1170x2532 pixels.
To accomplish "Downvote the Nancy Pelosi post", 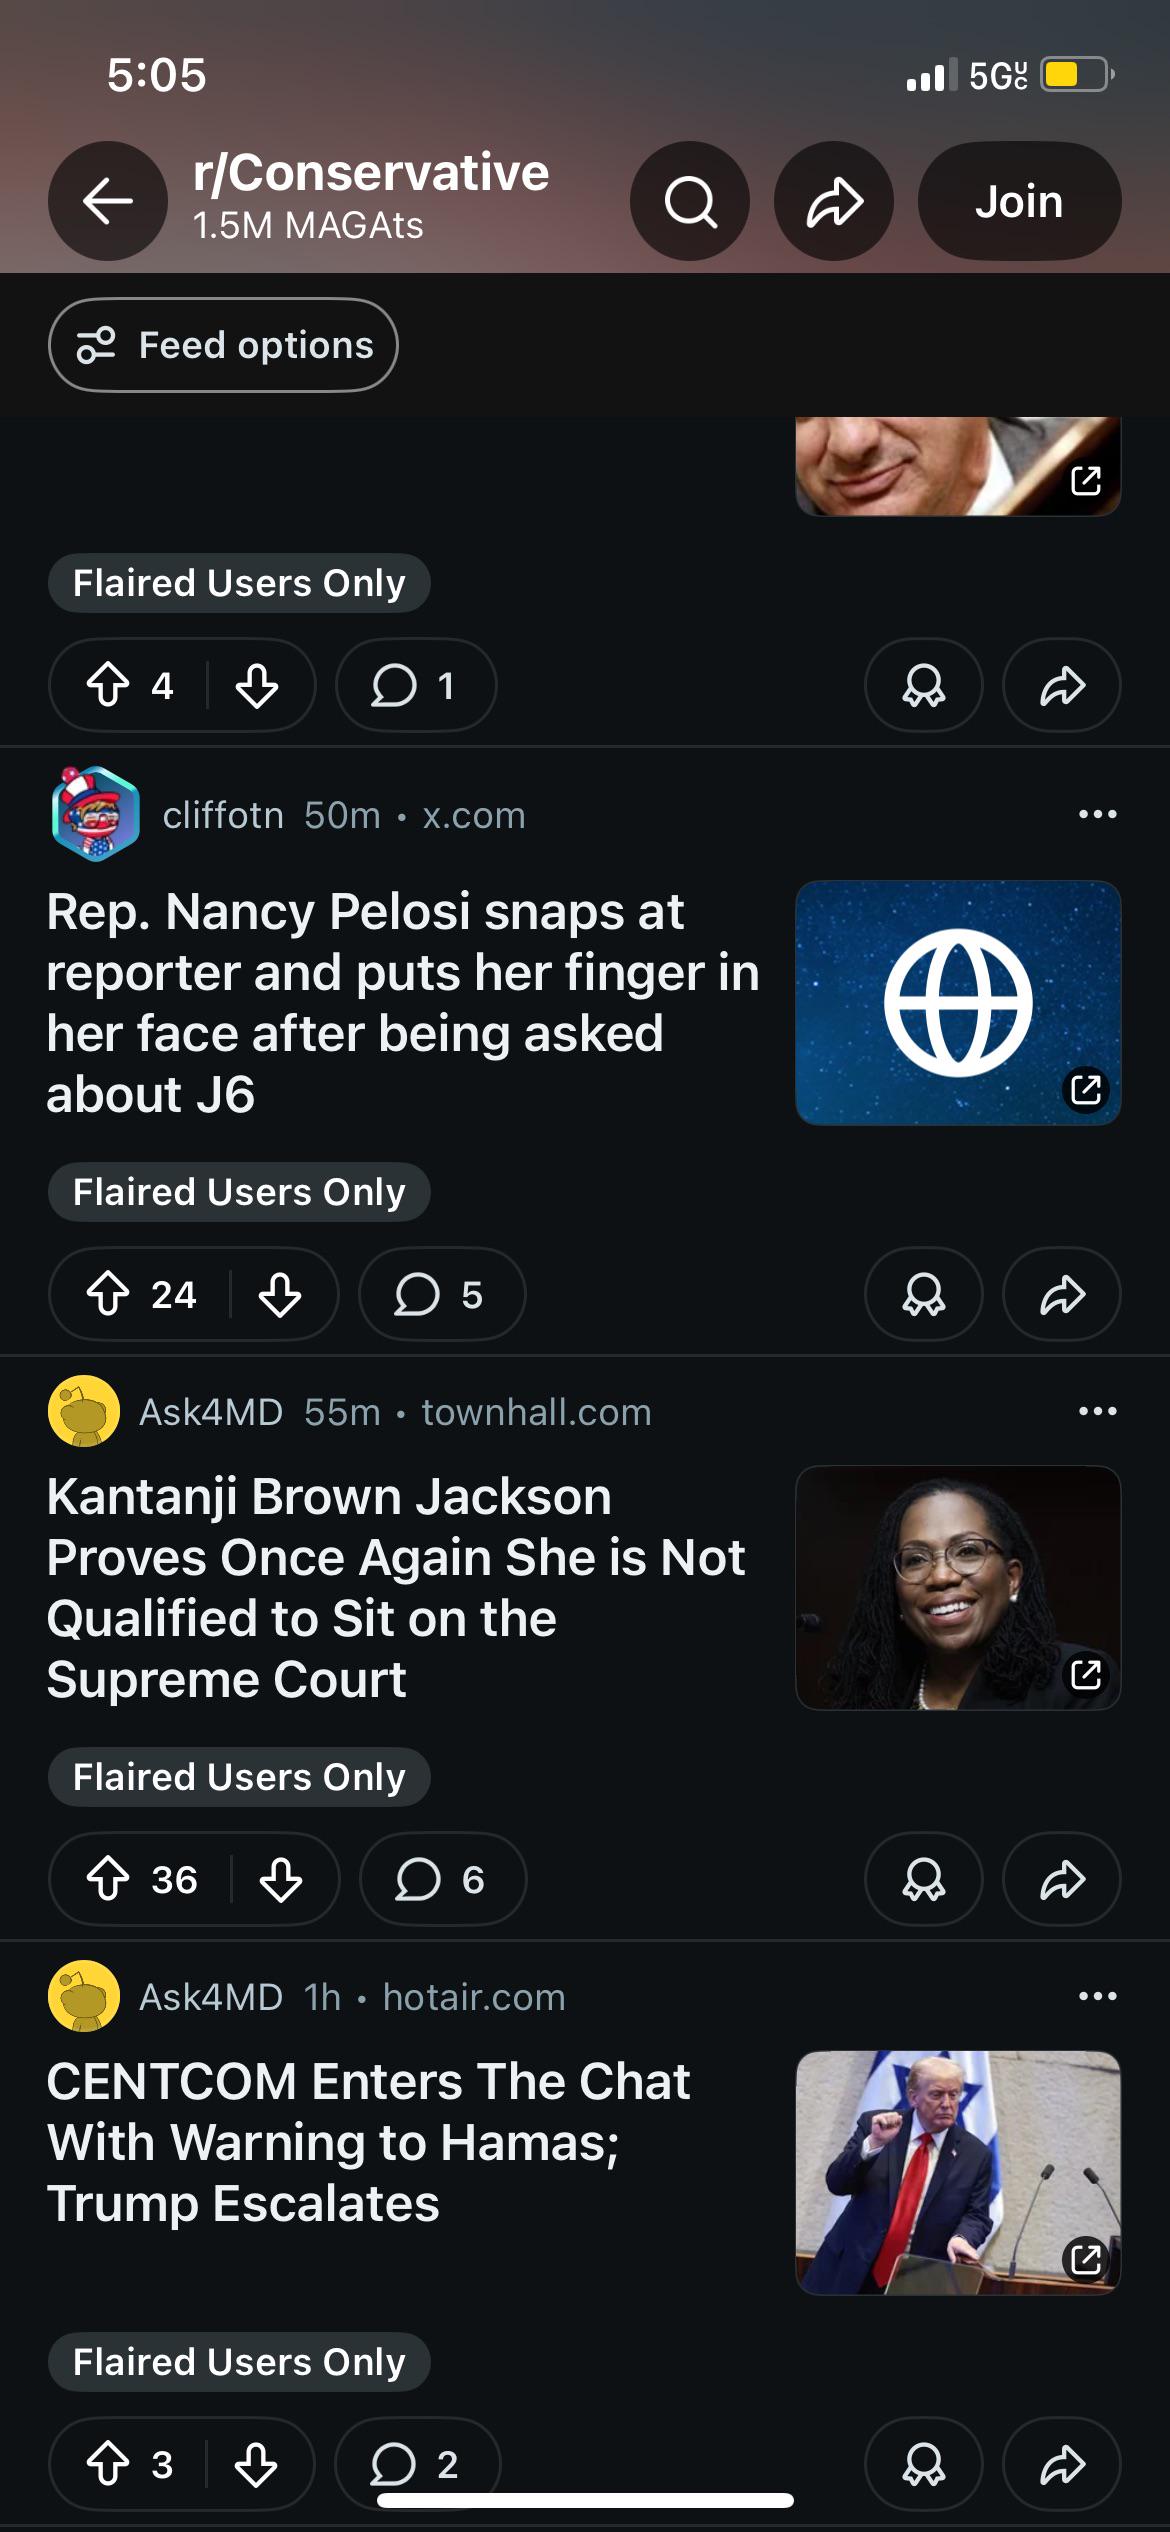I will (280, 1295).
